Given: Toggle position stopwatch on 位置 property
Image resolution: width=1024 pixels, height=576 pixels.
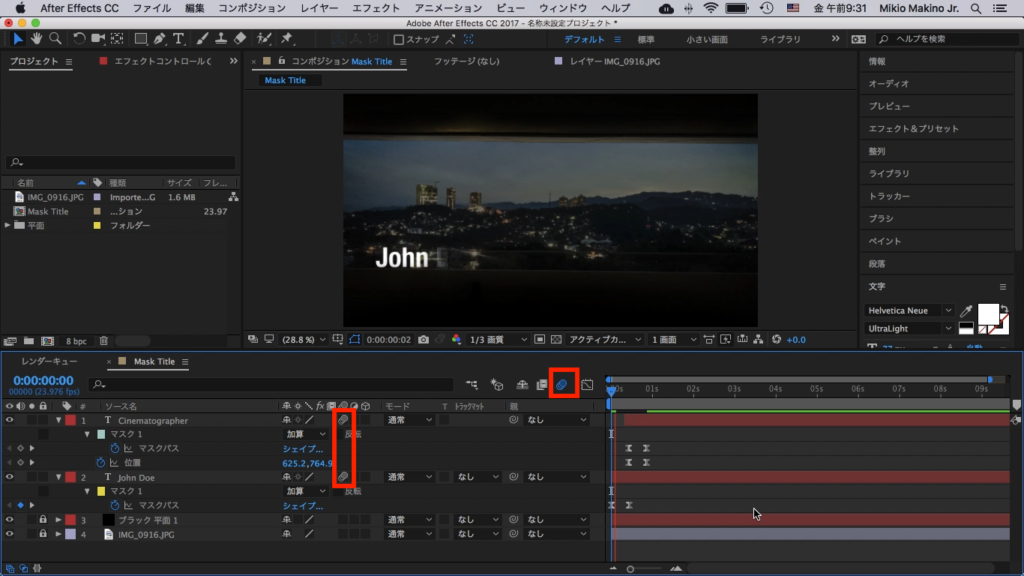Looking at the screenshot, I should pos(100,463).
